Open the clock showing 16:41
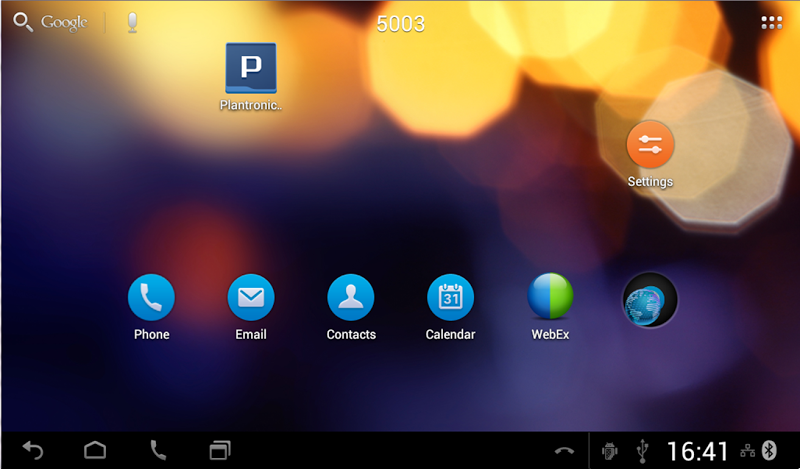The width and height of the screenshot is (800, 469). [x=698, y=451]
